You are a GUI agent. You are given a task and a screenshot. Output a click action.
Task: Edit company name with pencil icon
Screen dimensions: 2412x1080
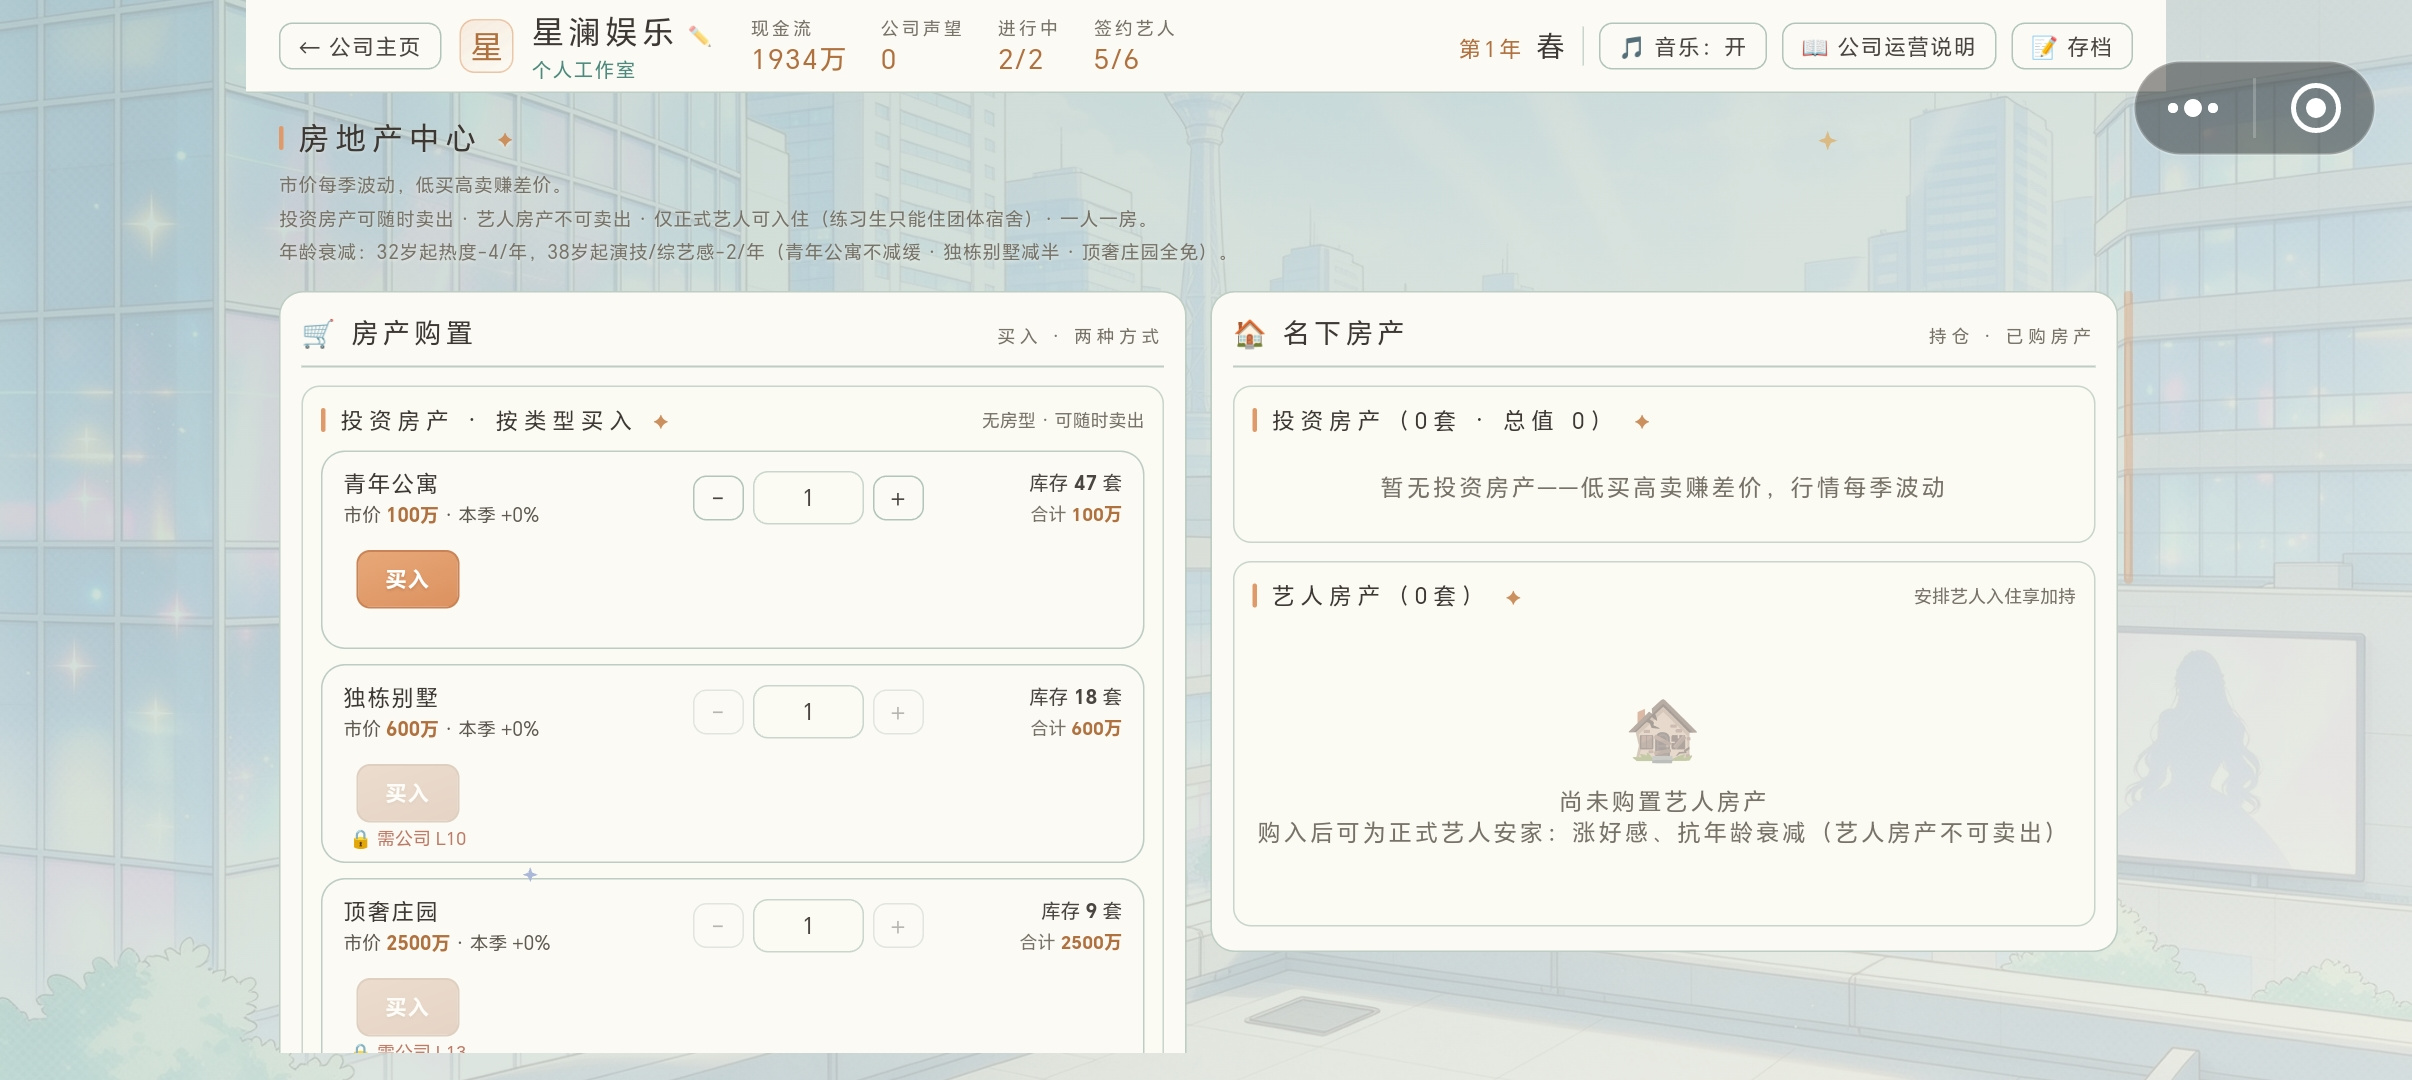pos(700,37)
